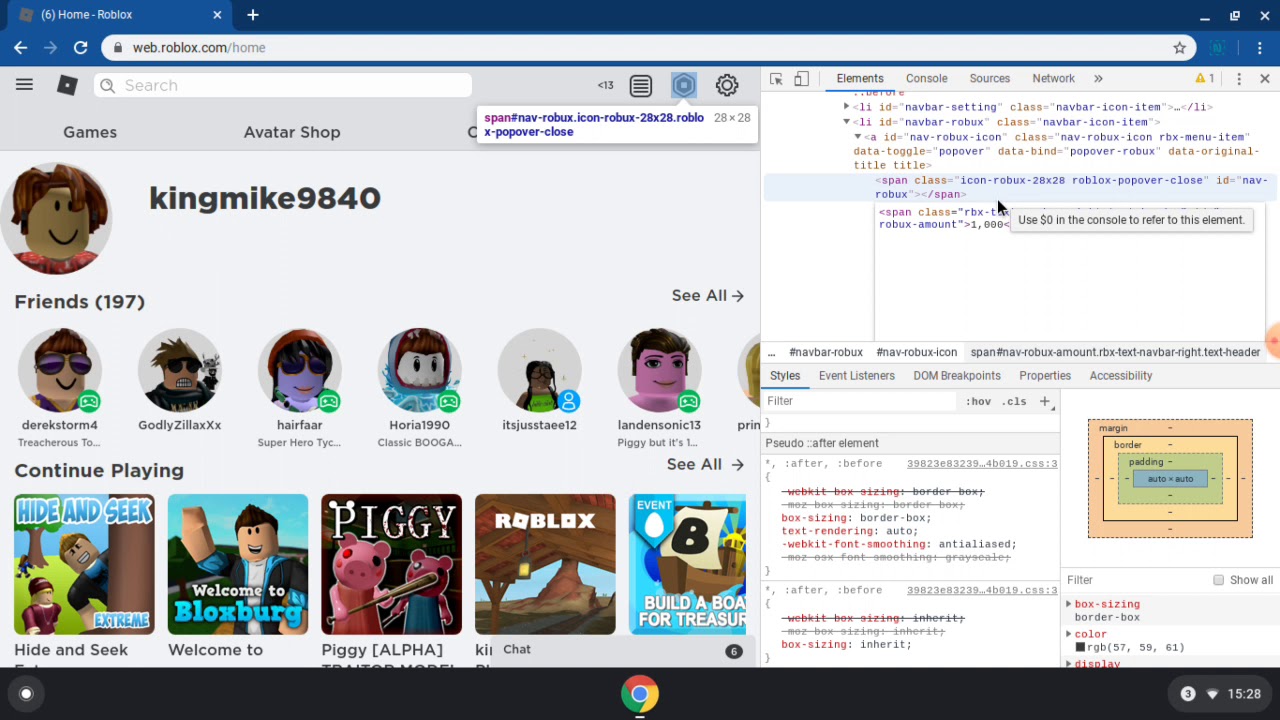This screenshot has height=720, width=1280.
Task: Select the Elements tab
Action: 860,79
